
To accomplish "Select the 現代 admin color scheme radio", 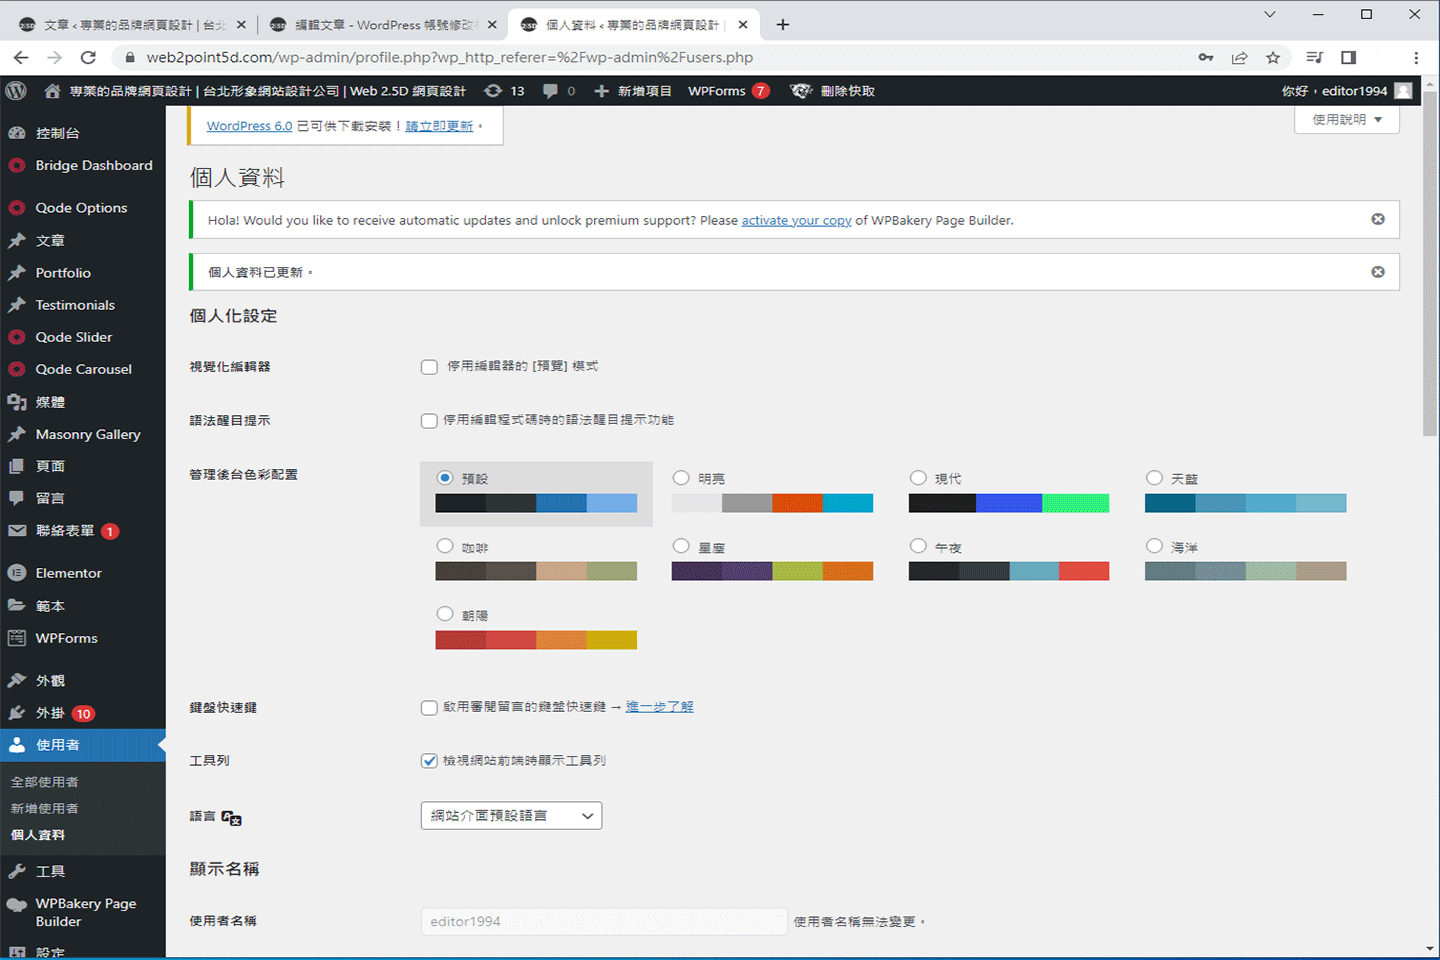I will (918, 478).
